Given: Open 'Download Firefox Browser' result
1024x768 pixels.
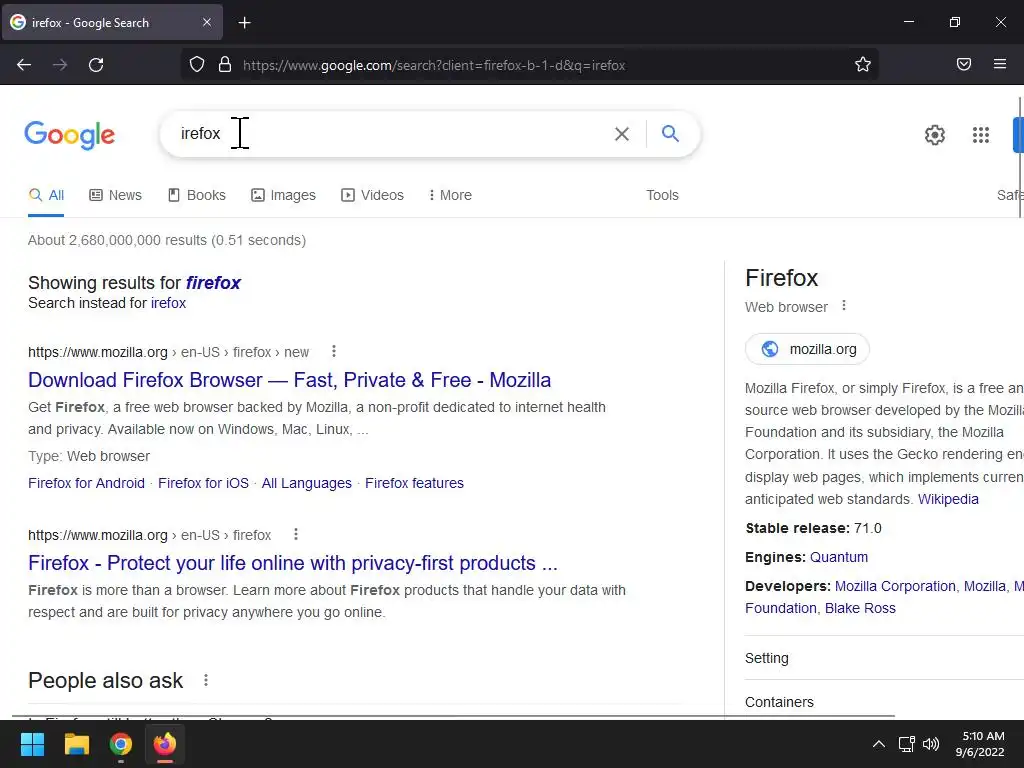Looking at the screenshot, I should [289, 380].
